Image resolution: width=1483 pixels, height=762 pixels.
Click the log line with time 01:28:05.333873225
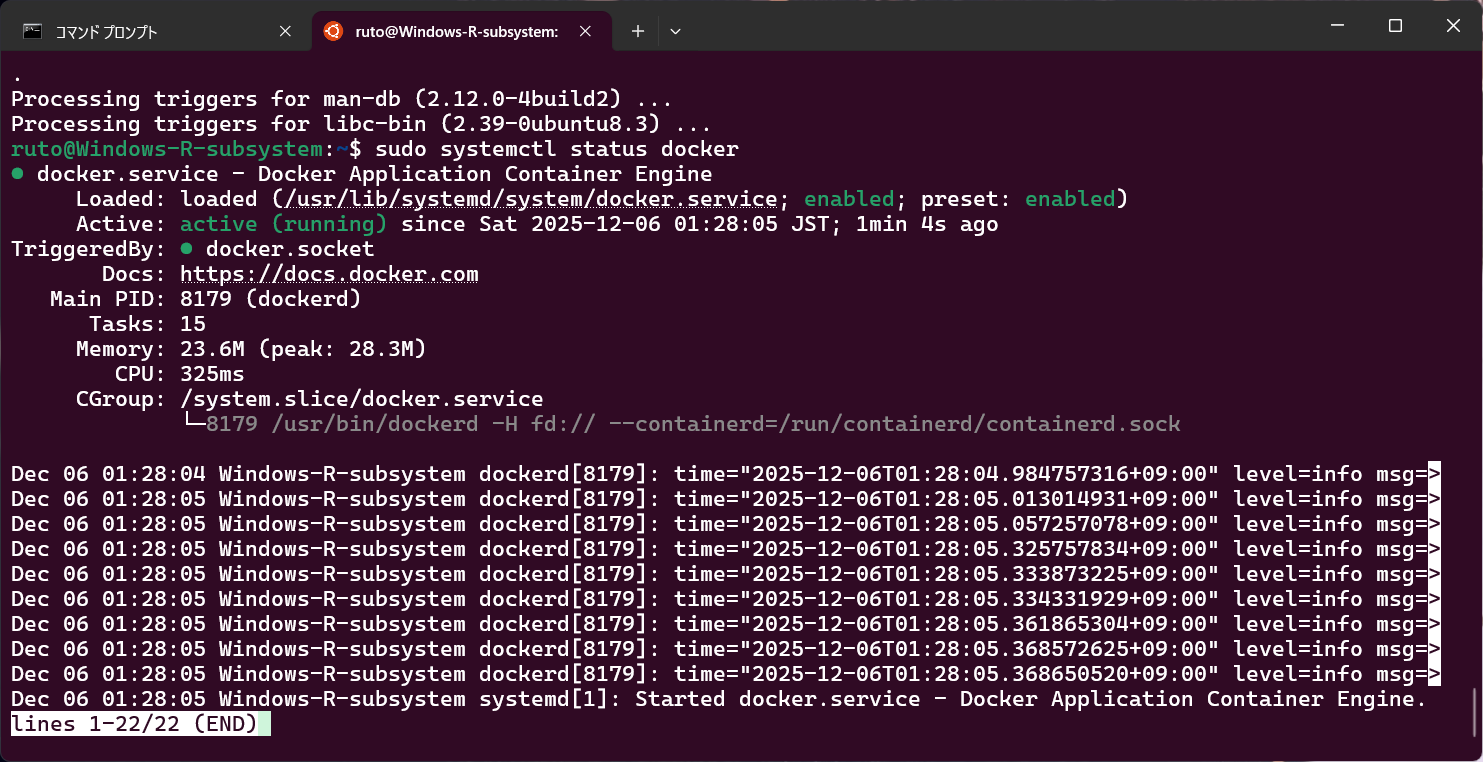click(725, 574)
